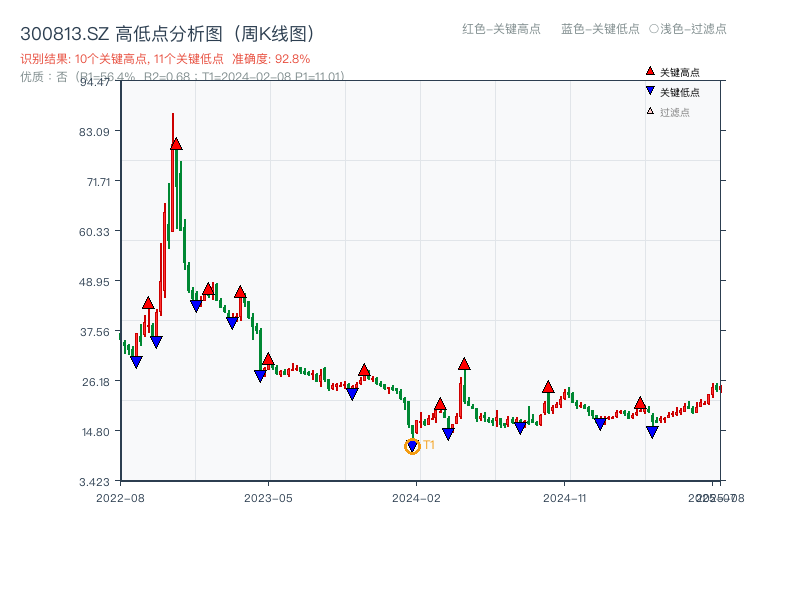
Task: Click the blue low marker near 2024-02 bottom
Action: [449, 433]
